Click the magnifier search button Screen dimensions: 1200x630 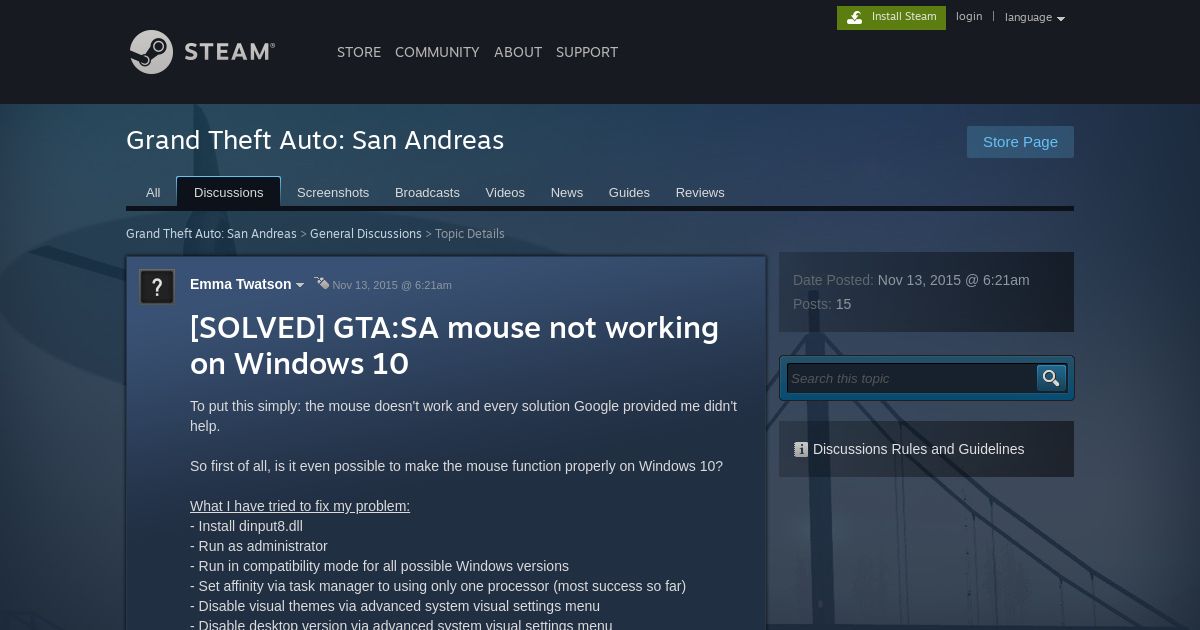[x=1051, y=378]
